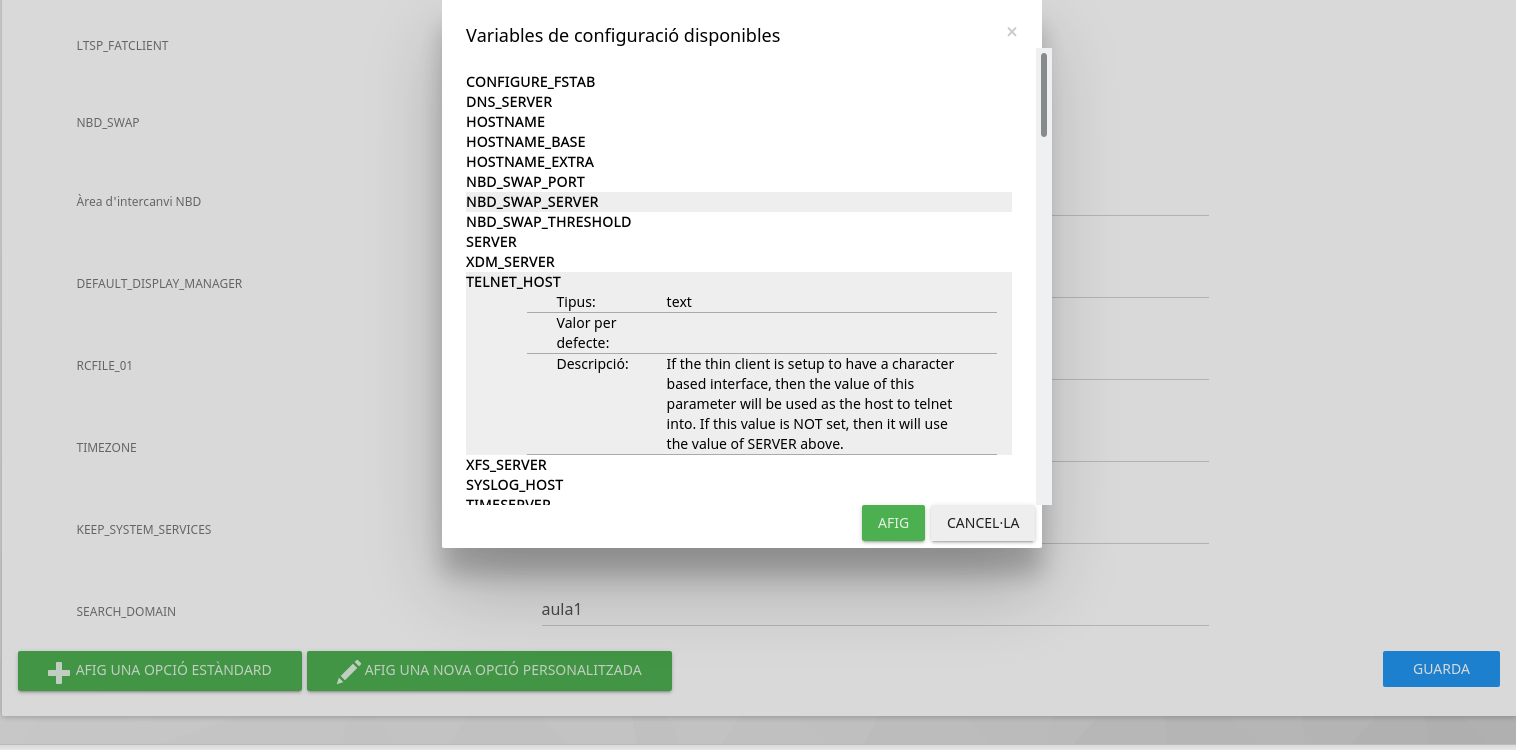The width and height of the screenshot is (1516, 750).
Task: Choose XDM_SERVER in the list
Action: pyautogui.click(x=510, y=262)
